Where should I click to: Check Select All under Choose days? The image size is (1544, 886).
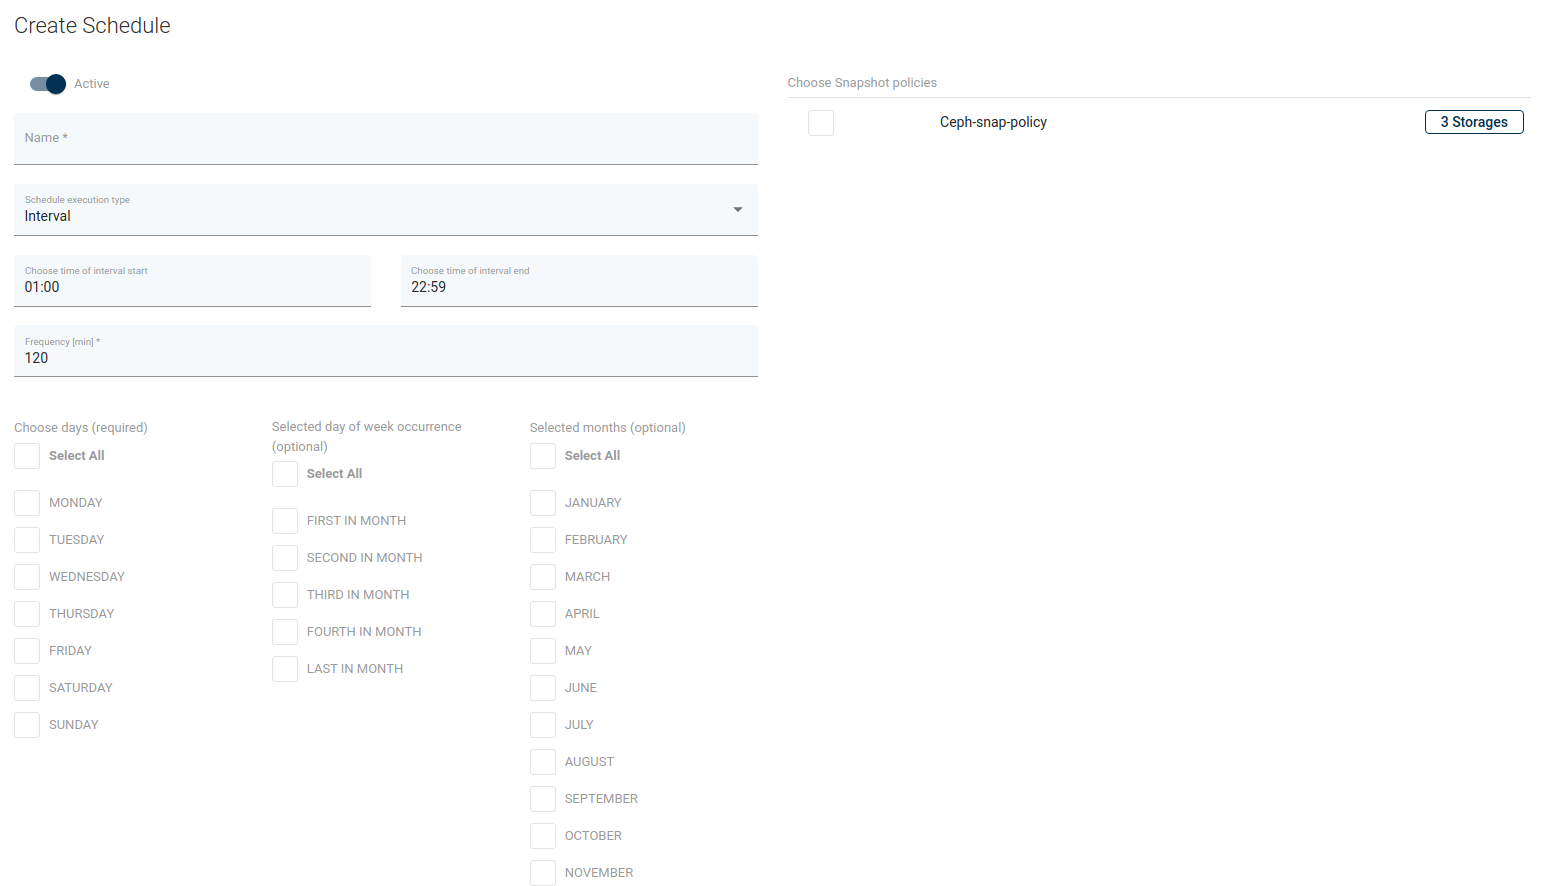pyautogui.click(x=27, y=456)
